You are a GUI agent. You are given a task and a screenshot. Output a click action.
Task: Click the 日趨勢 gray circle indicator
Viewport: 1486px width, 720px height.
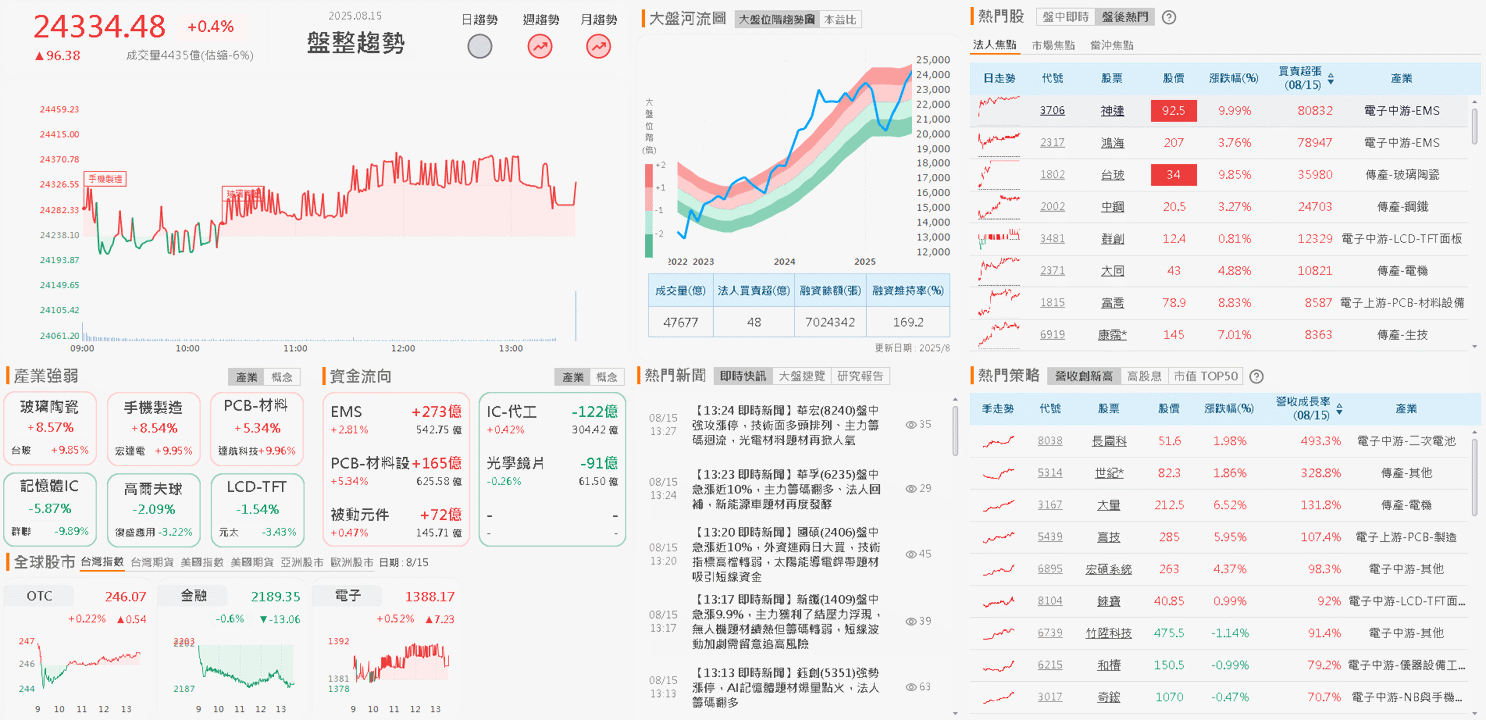click(x=480, y=46)
